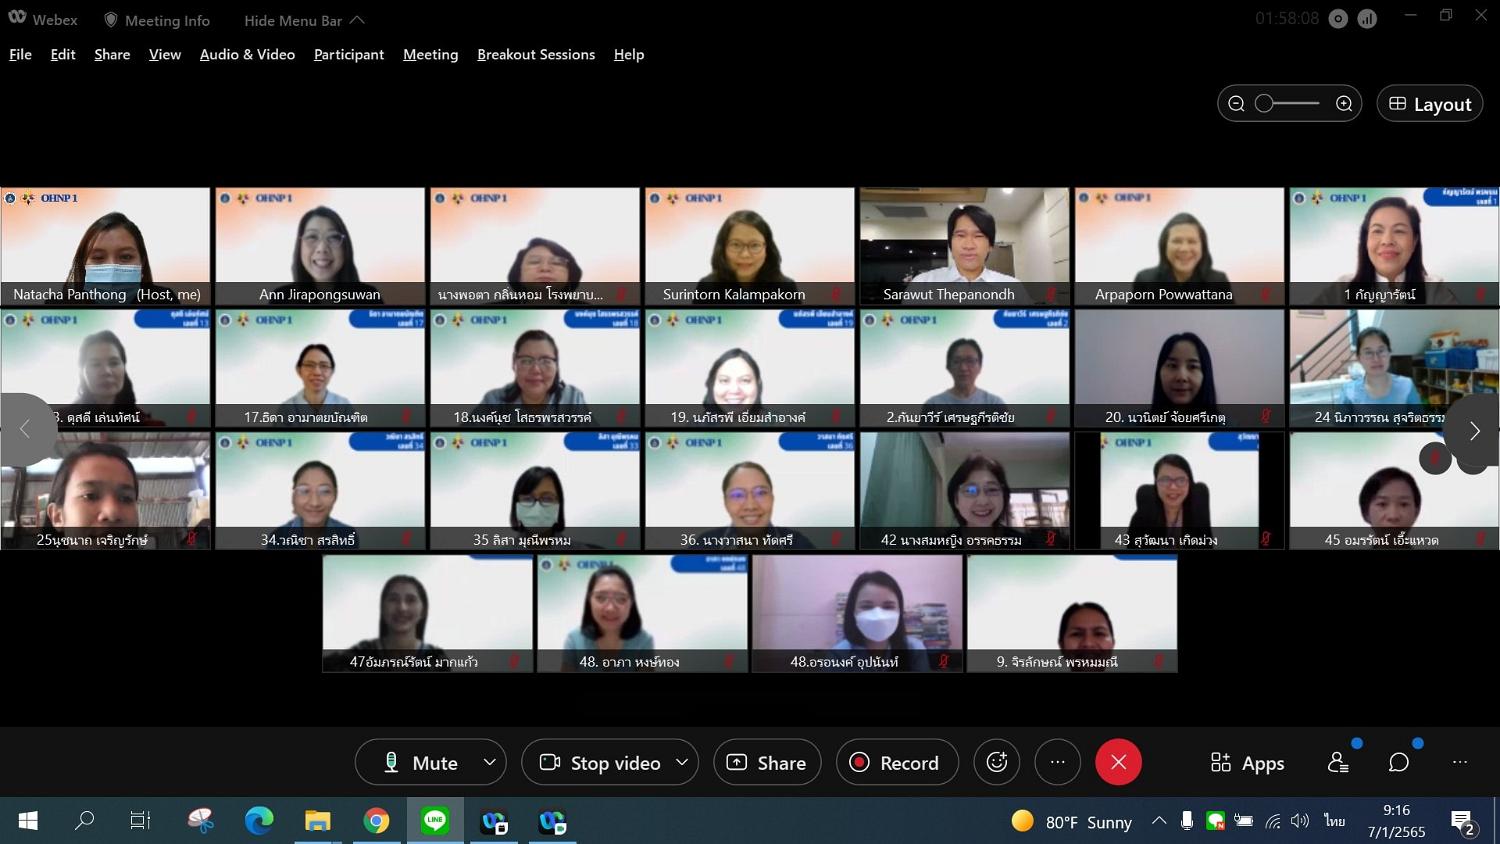Screen dimensions: 1500x844
Task: Open the reactions smiley menu
Action: 997,762
